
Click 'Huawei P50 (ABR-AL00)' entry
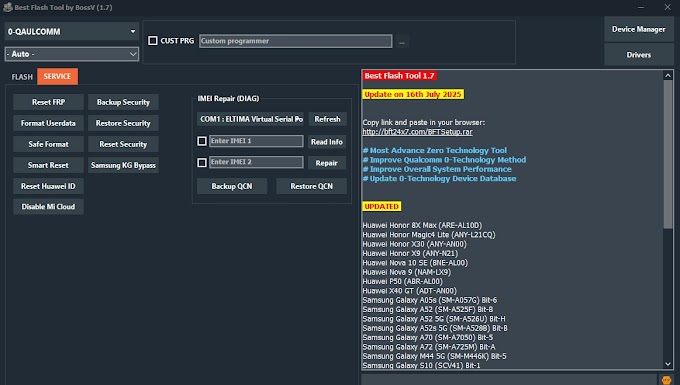pyautogui.click(x=402, y=281)
